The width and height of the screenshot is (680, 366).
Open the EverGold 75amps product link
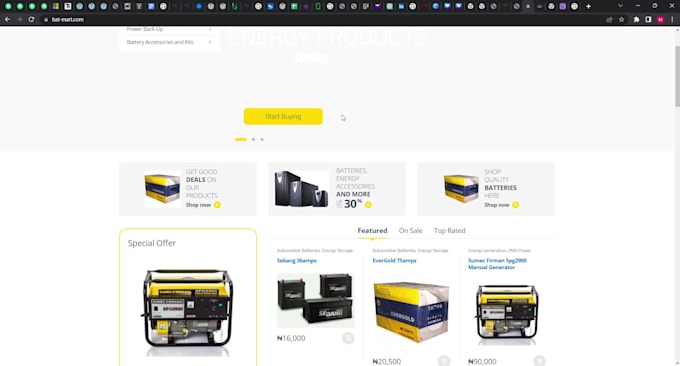coord(394,261)
